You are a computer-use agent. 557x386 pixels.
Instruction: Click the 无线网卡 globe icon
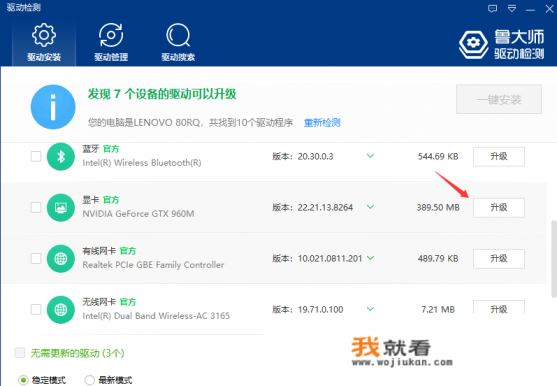coord(61,310)
